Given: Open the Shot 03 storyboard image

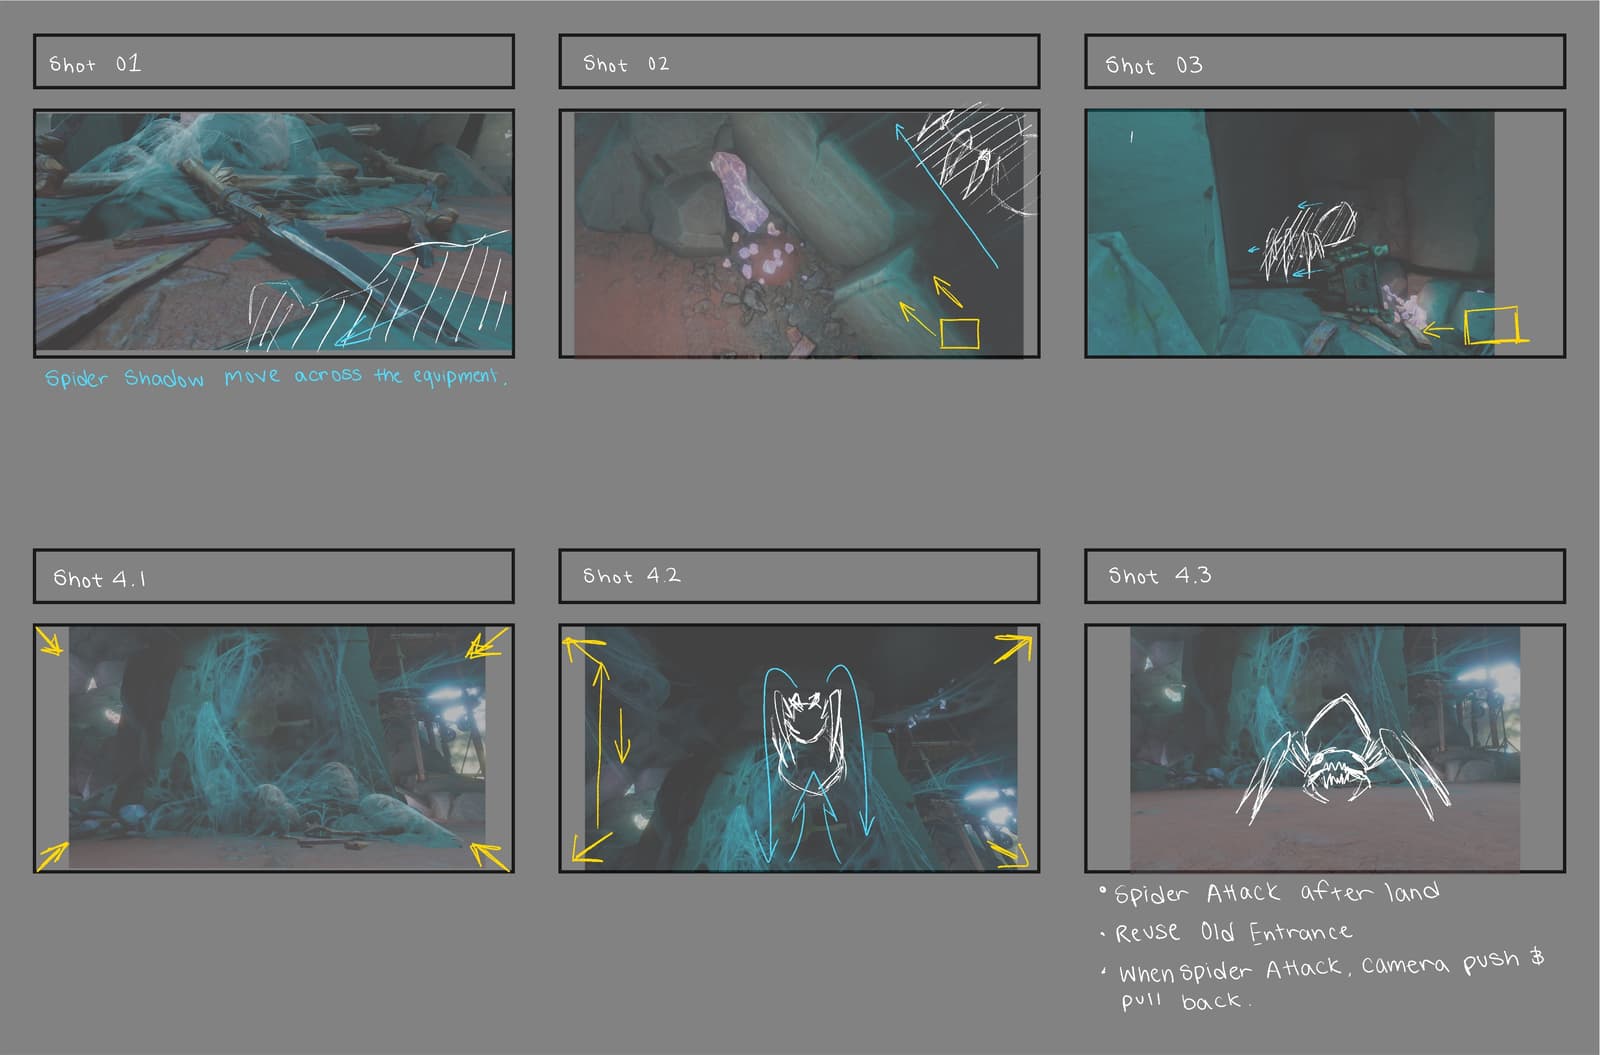Looking at the screenshot, I should pyautogui.click(x=1325, y=233).
